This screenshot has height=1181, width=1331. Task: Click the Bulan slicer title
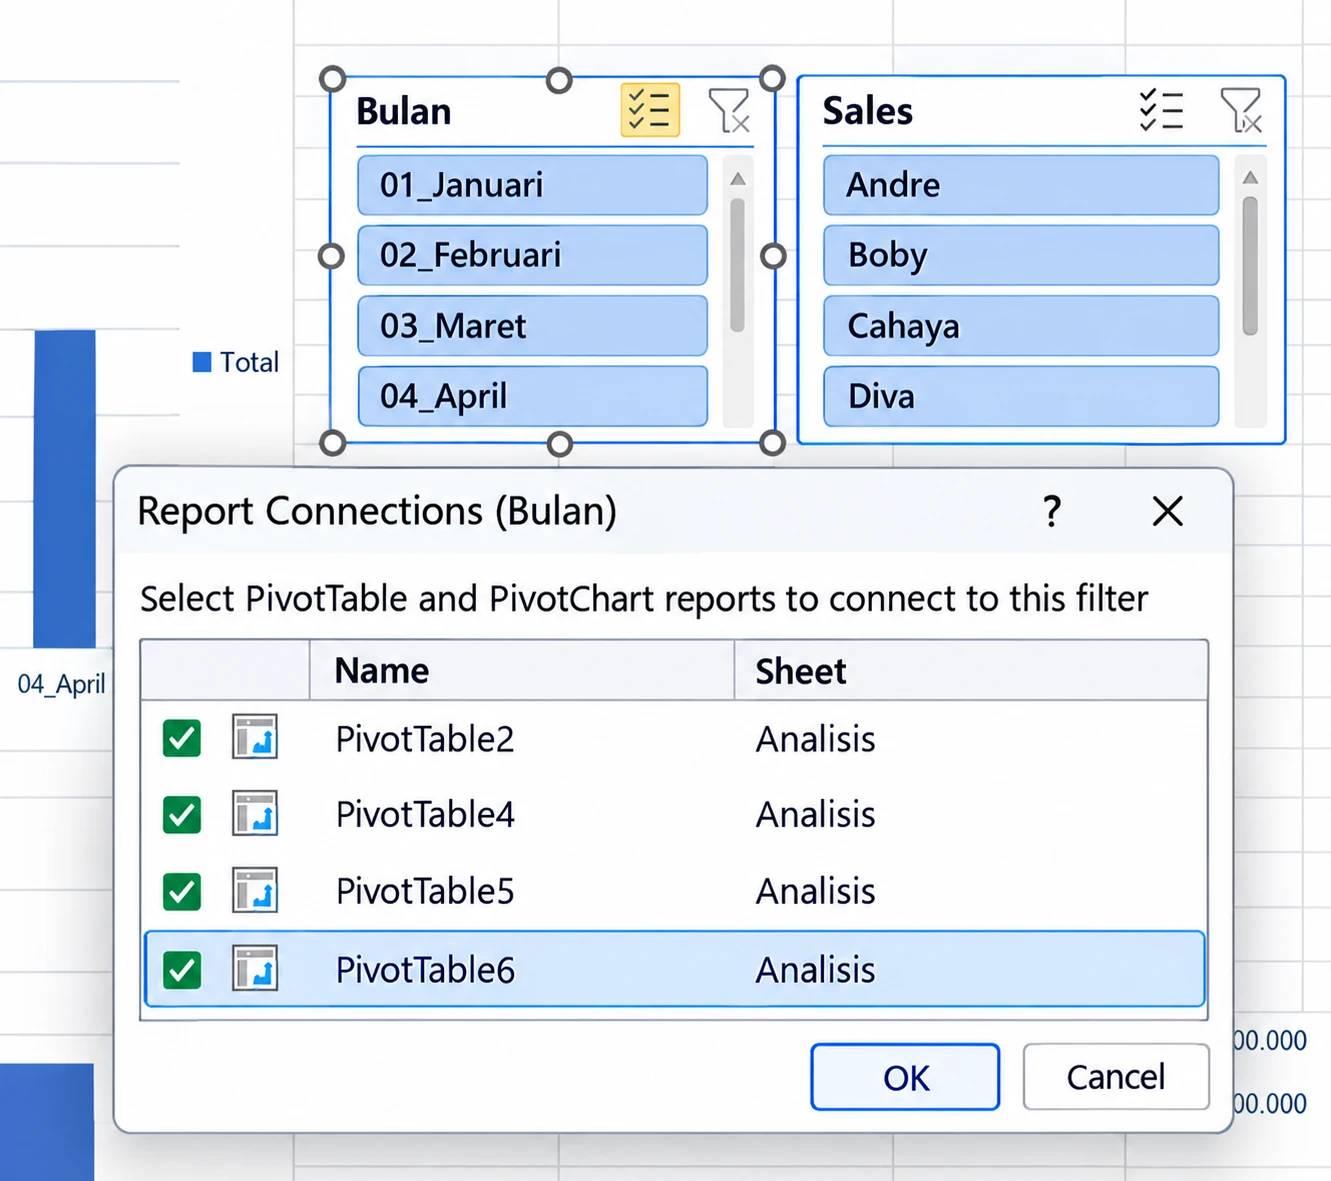coord(403,111)
